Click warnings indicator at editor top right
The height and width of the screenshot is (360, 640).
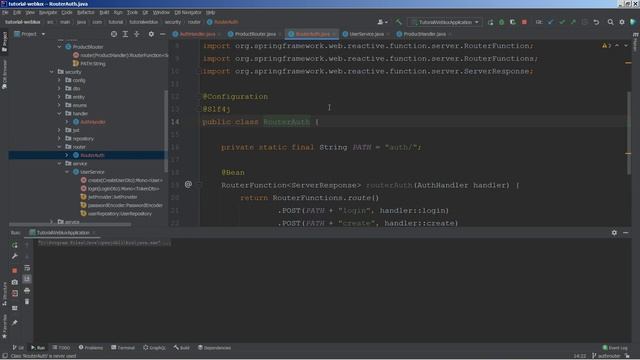coord(607,46)
